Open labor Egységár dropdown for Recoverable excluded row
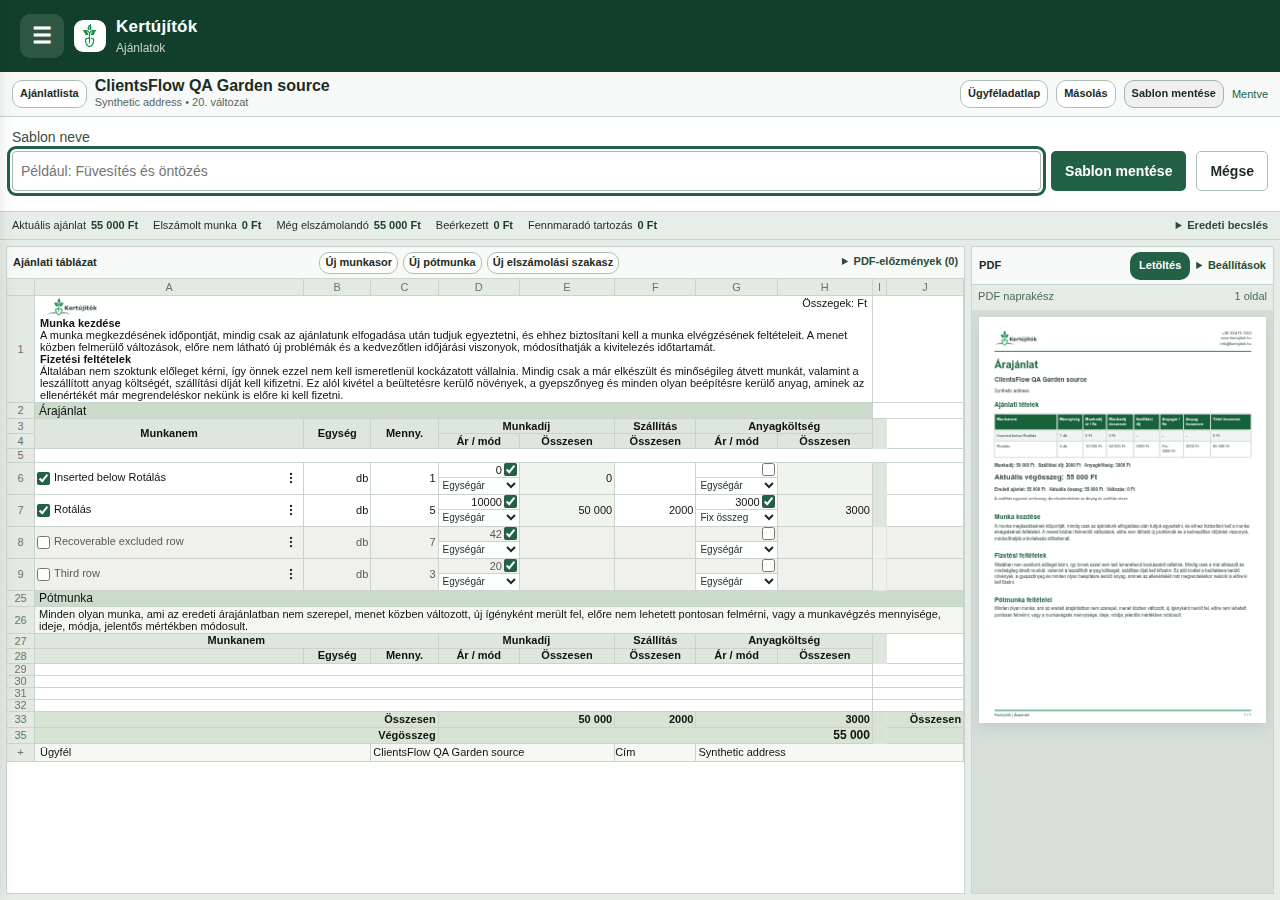The width and height of the screenshot is (1280, 900). point(479,549)
